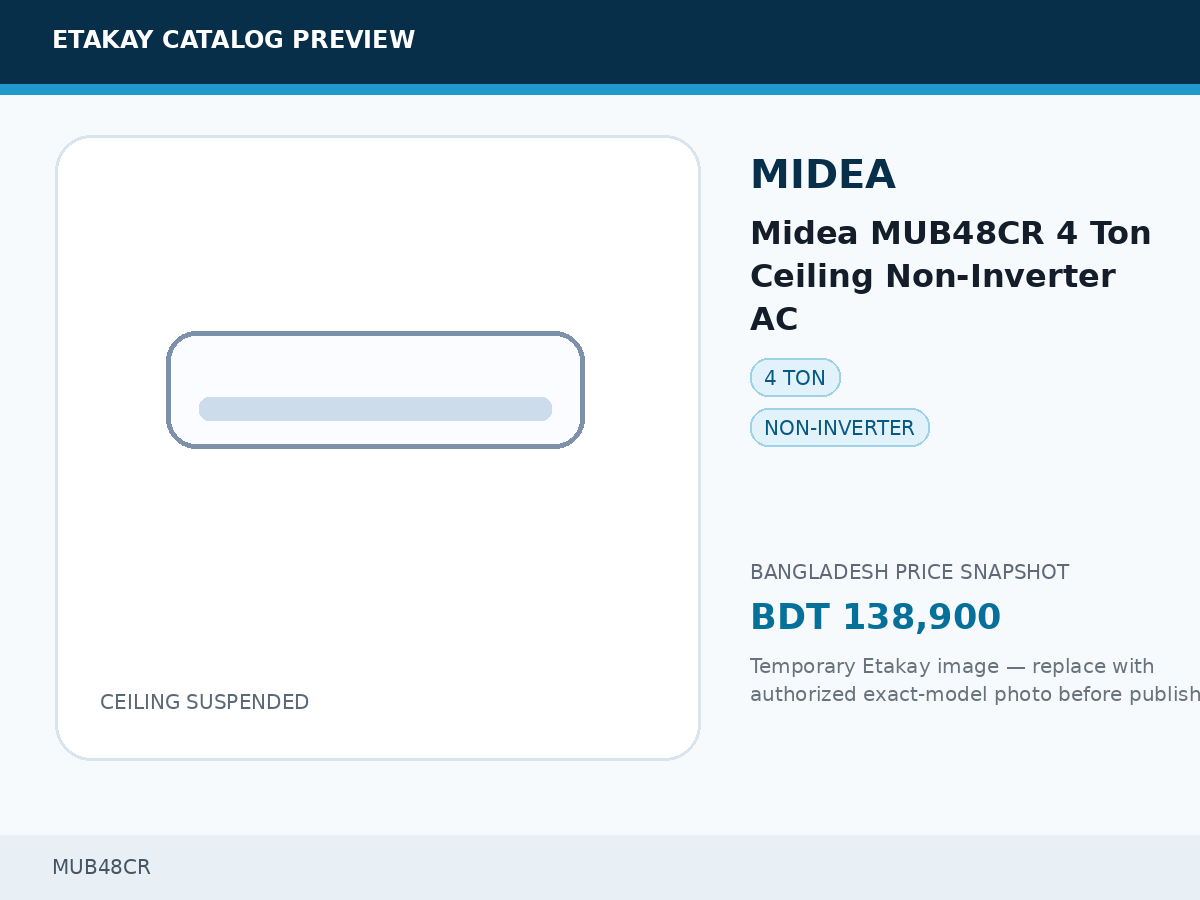1200x900 pixels.
Task: Click the temporary Etakay image notice text
Action: pyautogui.click(x=975, y=680)
